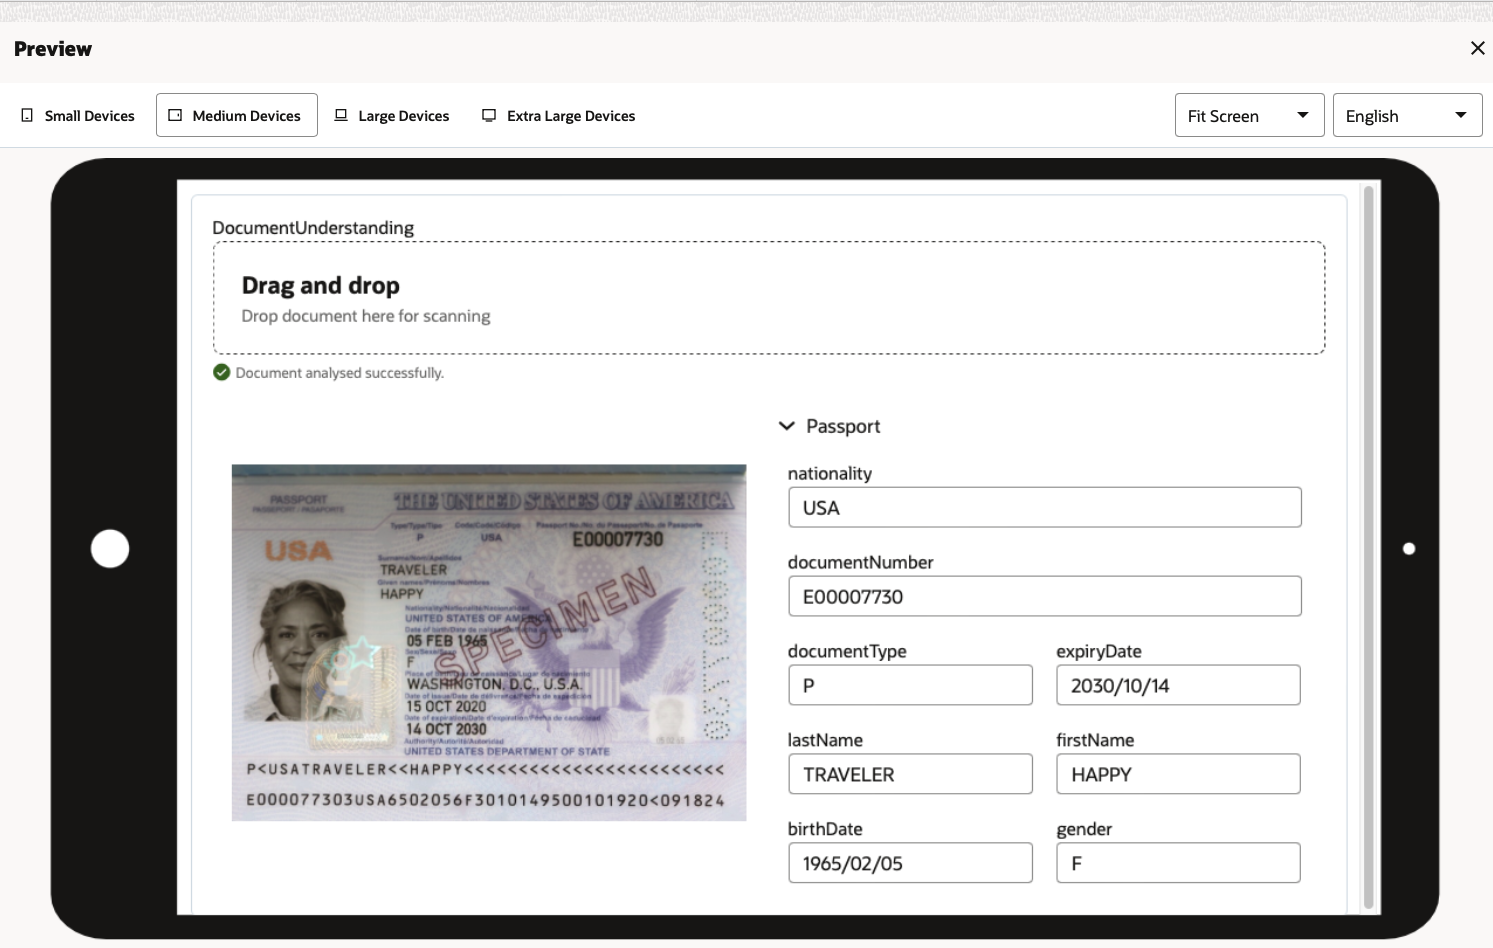Open the English language dropdown
This screenshot has width=1493, height=948.
click(x=1407, y=116)
